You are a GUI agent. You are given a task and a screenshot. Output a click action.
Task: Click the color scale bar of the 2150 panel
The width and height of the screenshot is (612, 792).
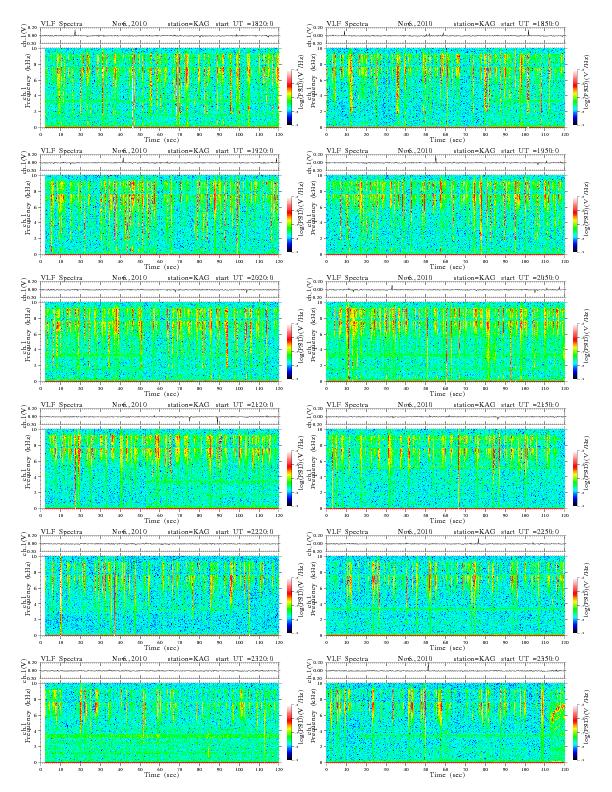point(576,478)
